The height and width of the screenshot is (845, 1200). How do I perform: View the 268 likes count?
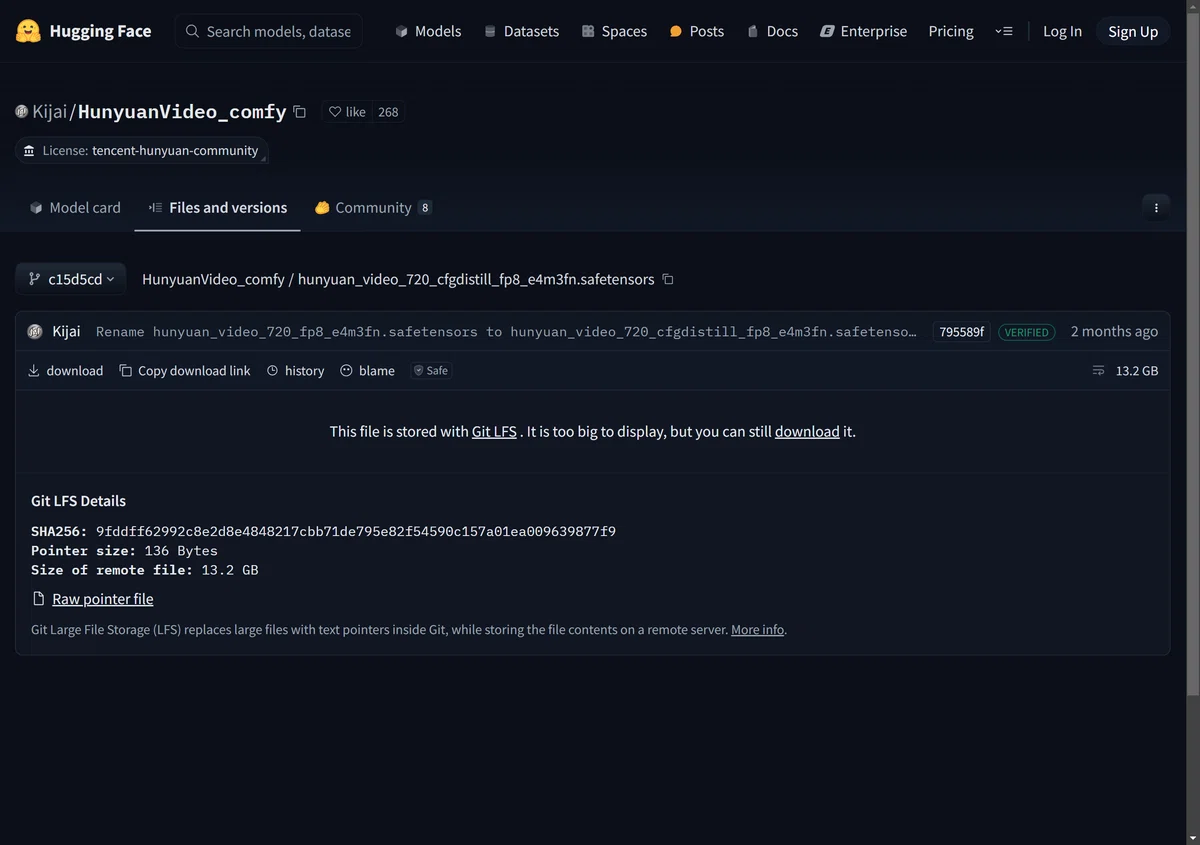click(388, 112)
